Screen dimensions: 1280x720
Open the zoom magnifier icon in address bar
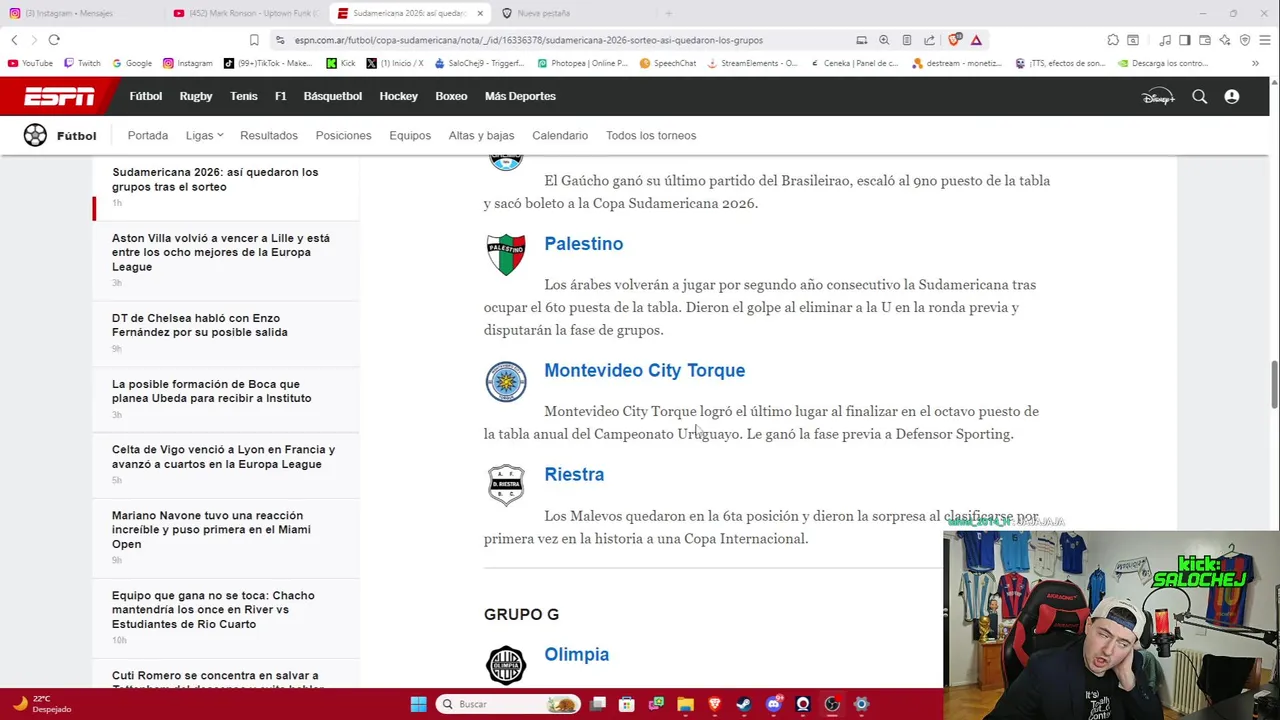pos(884,40)
